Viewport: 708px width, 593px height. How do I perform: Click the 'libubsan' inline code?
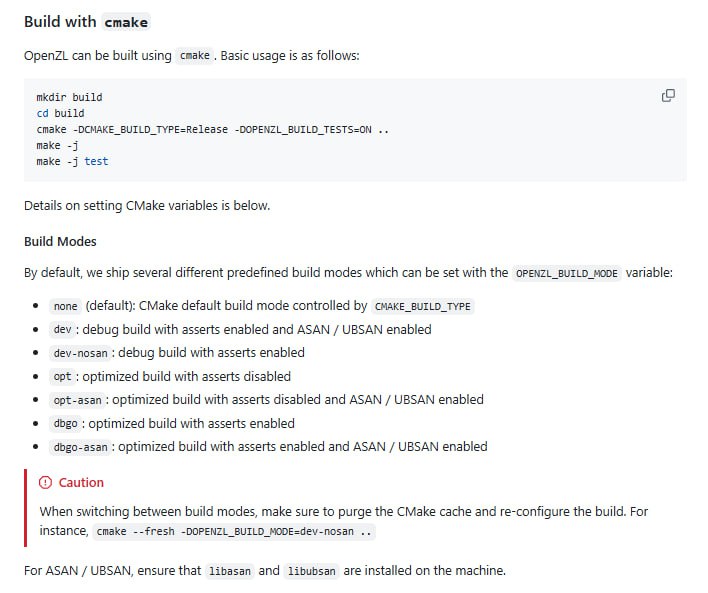[x=312, y=571]
